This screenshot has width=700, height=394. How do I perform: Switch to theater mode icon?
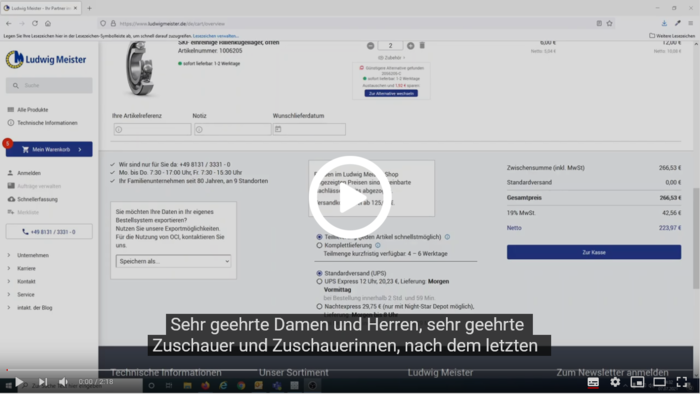pos(659,382)
